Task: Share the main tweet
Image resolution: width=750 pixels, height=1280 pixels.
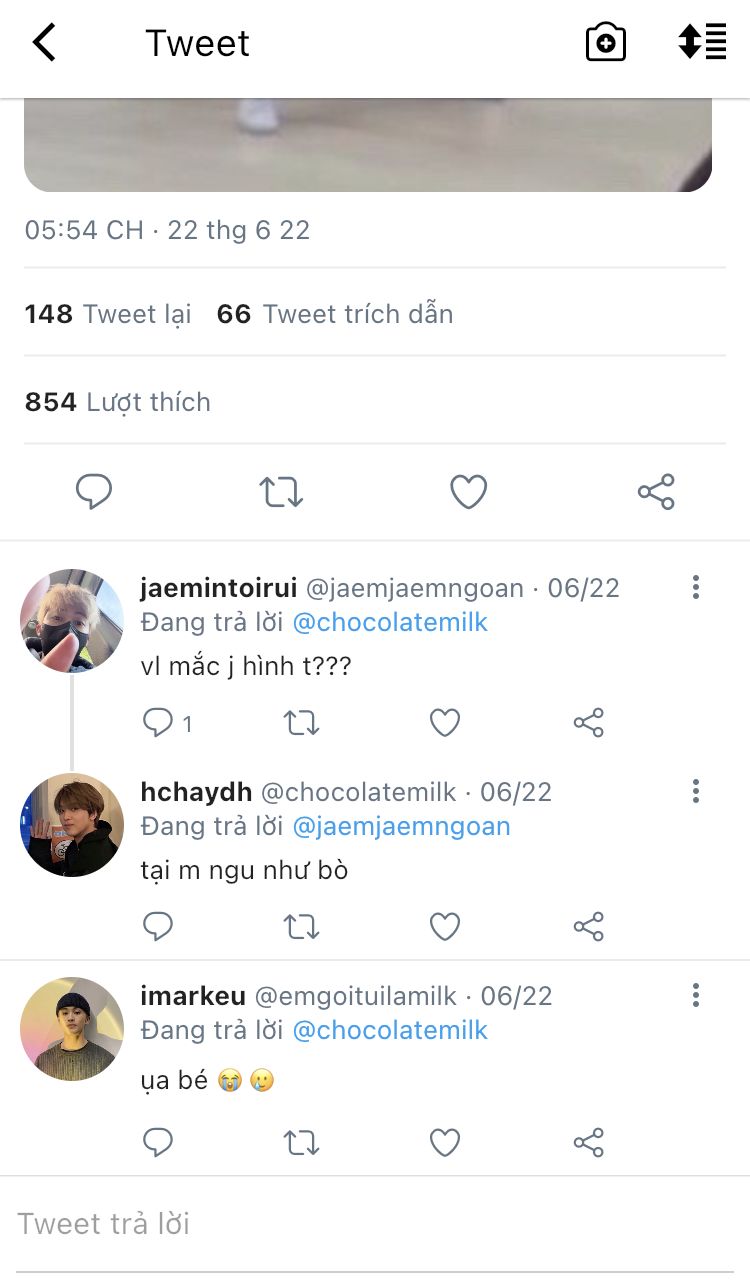Action: pyautogui.click(x=656, y=492)
